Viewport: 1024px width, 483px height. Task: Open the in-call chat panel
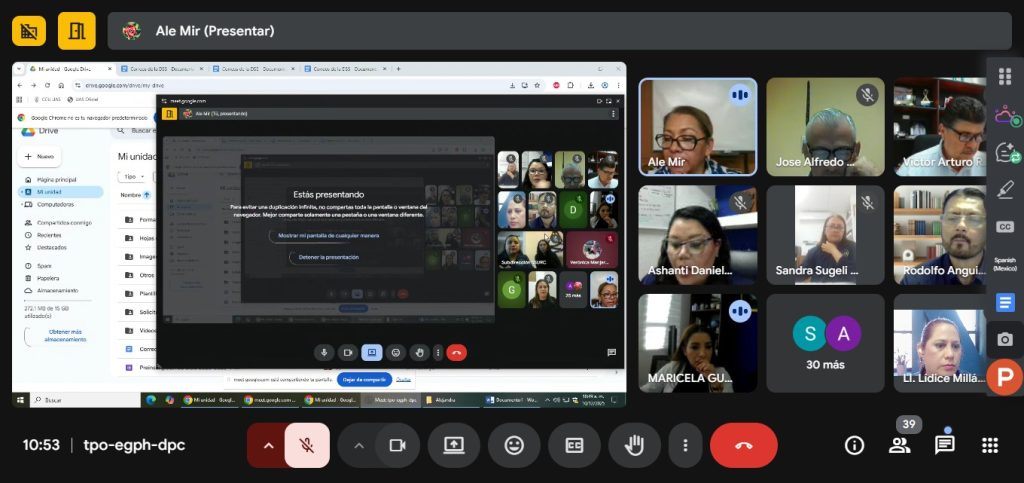944,446
